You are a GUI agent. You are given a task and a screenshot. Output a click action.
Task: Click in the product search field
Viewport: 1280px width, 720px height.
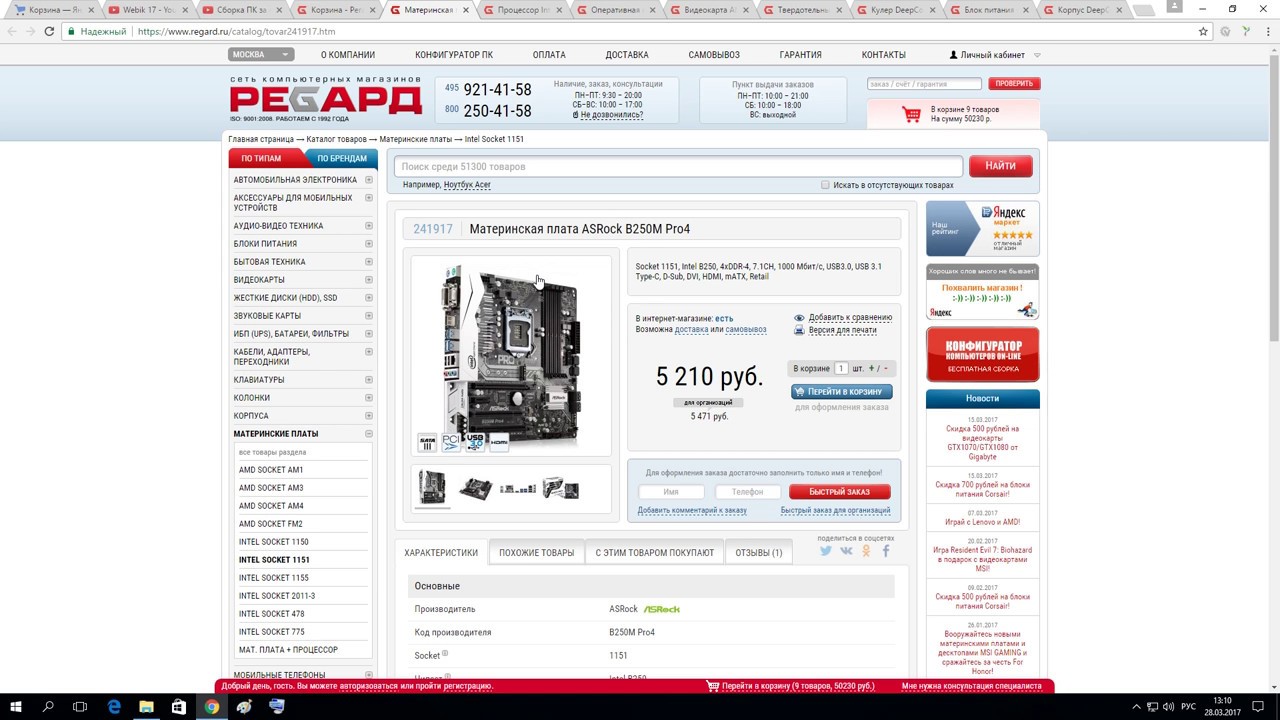[x=678, y=167]
